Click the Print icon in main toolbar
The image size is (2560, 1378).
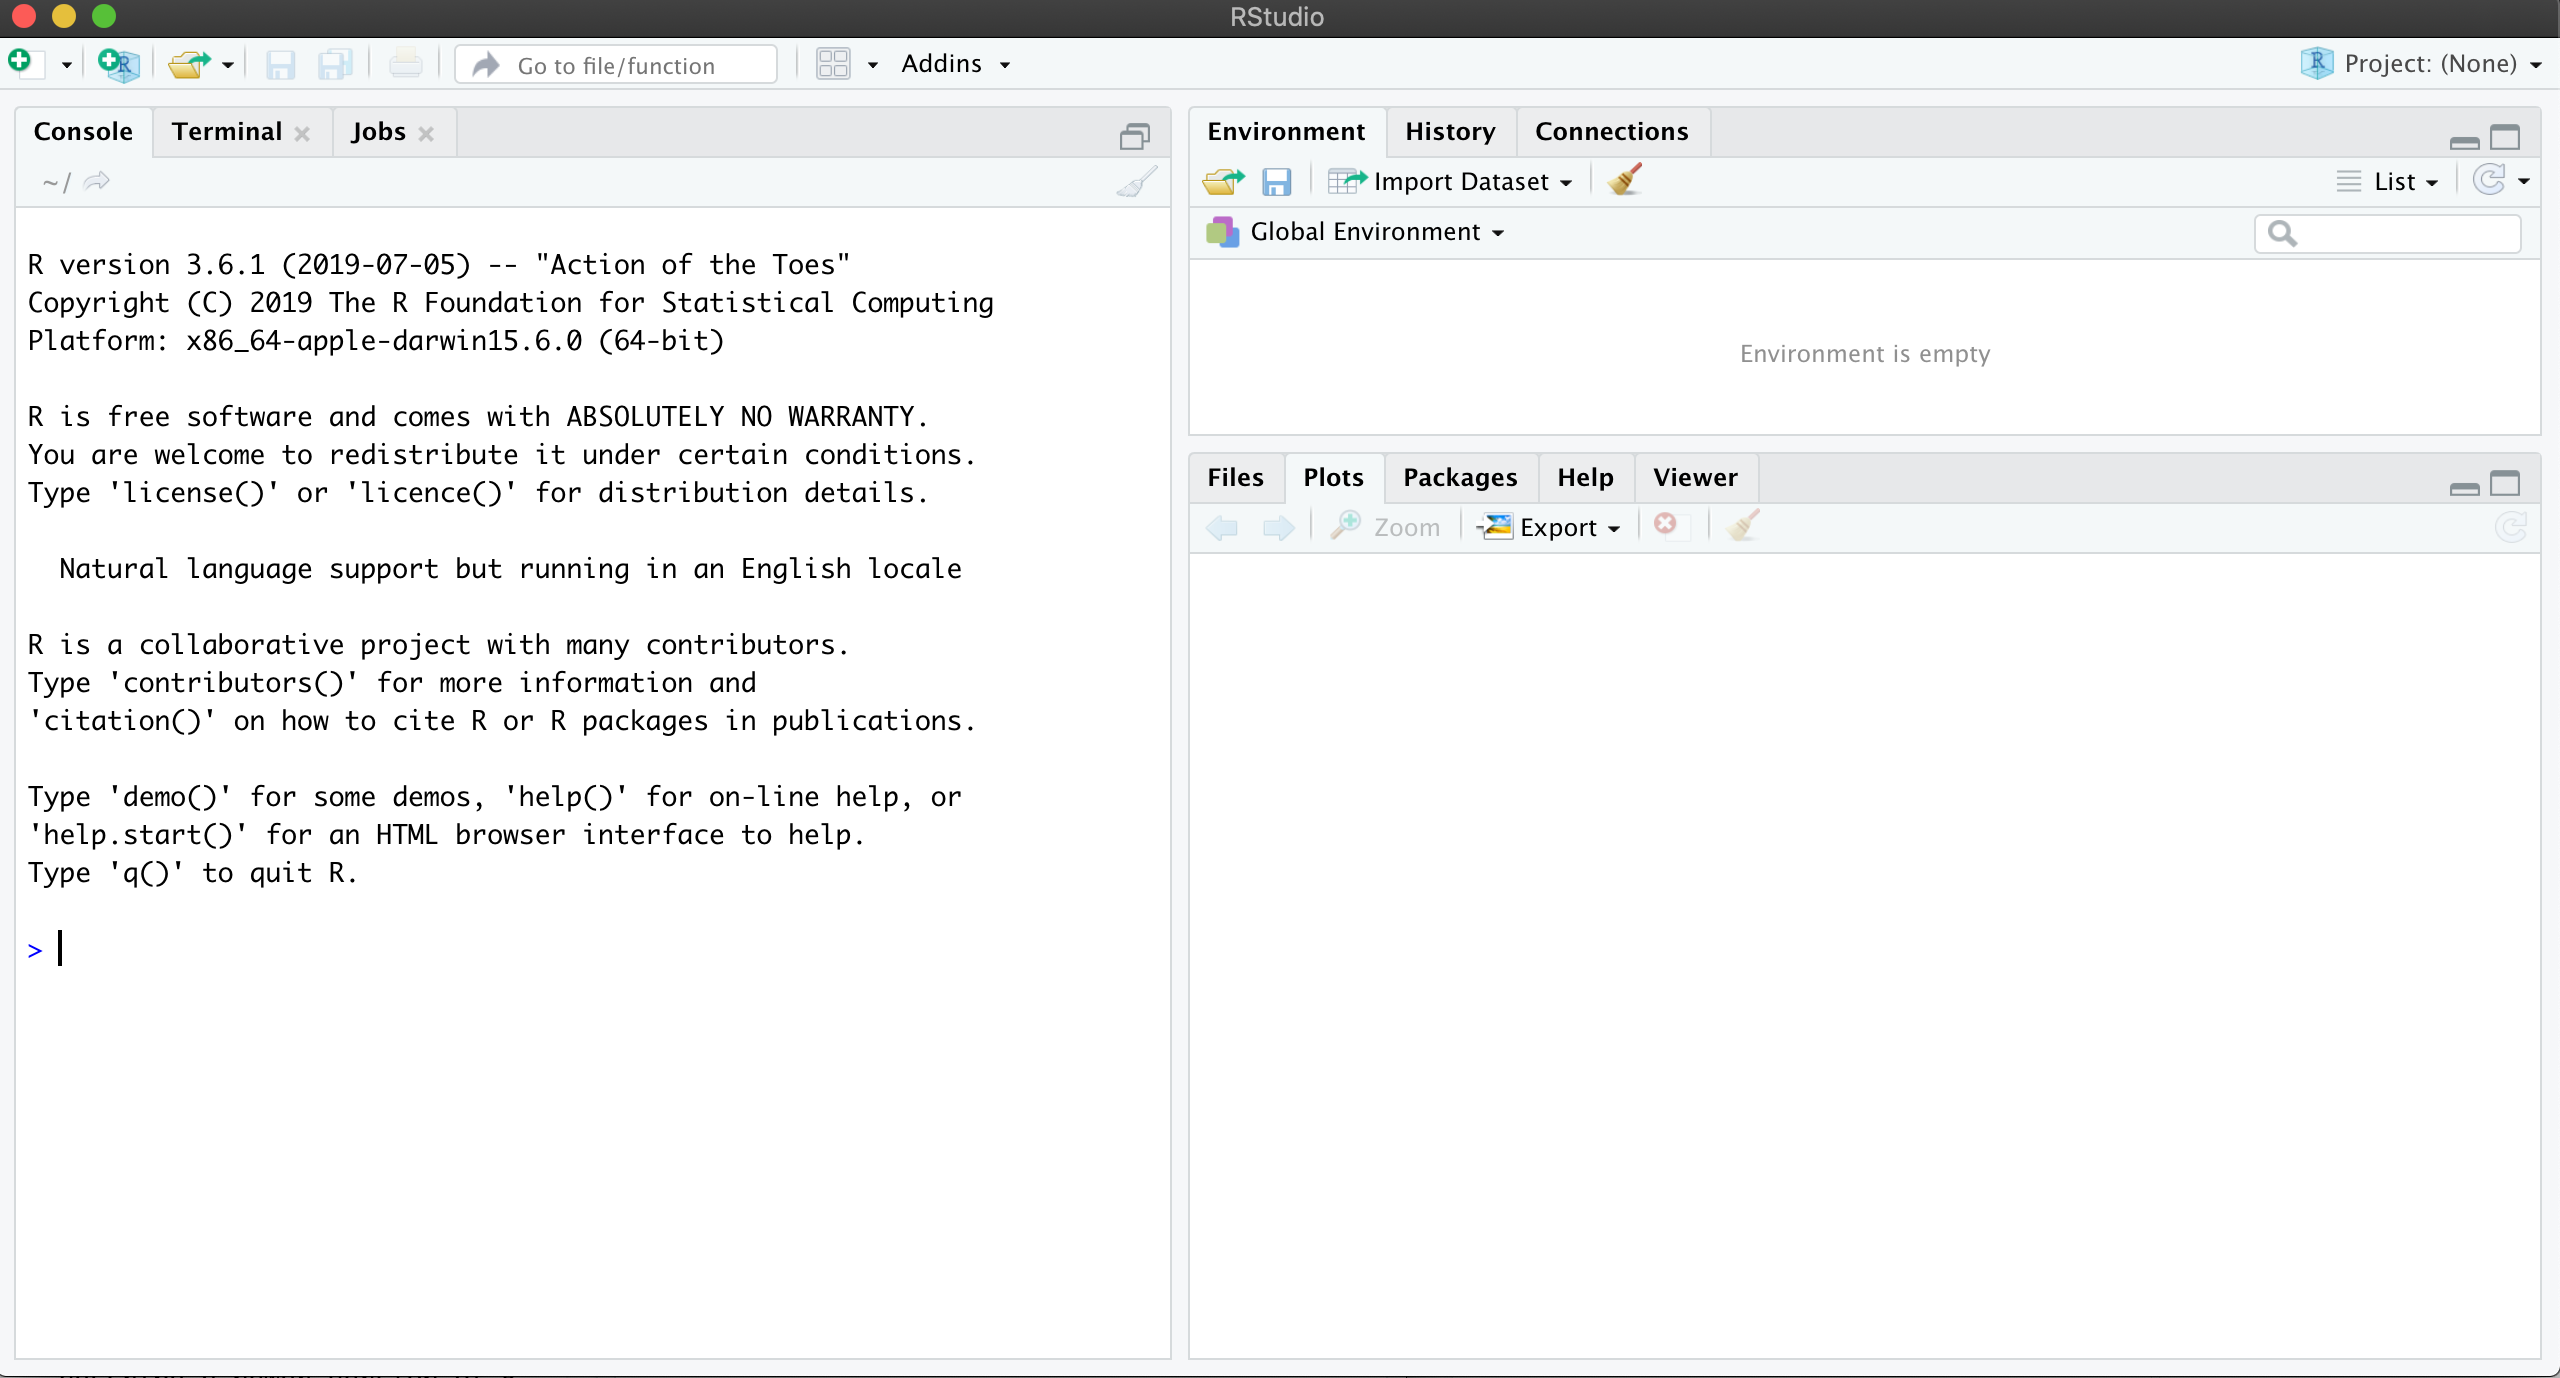pos(405,64)
